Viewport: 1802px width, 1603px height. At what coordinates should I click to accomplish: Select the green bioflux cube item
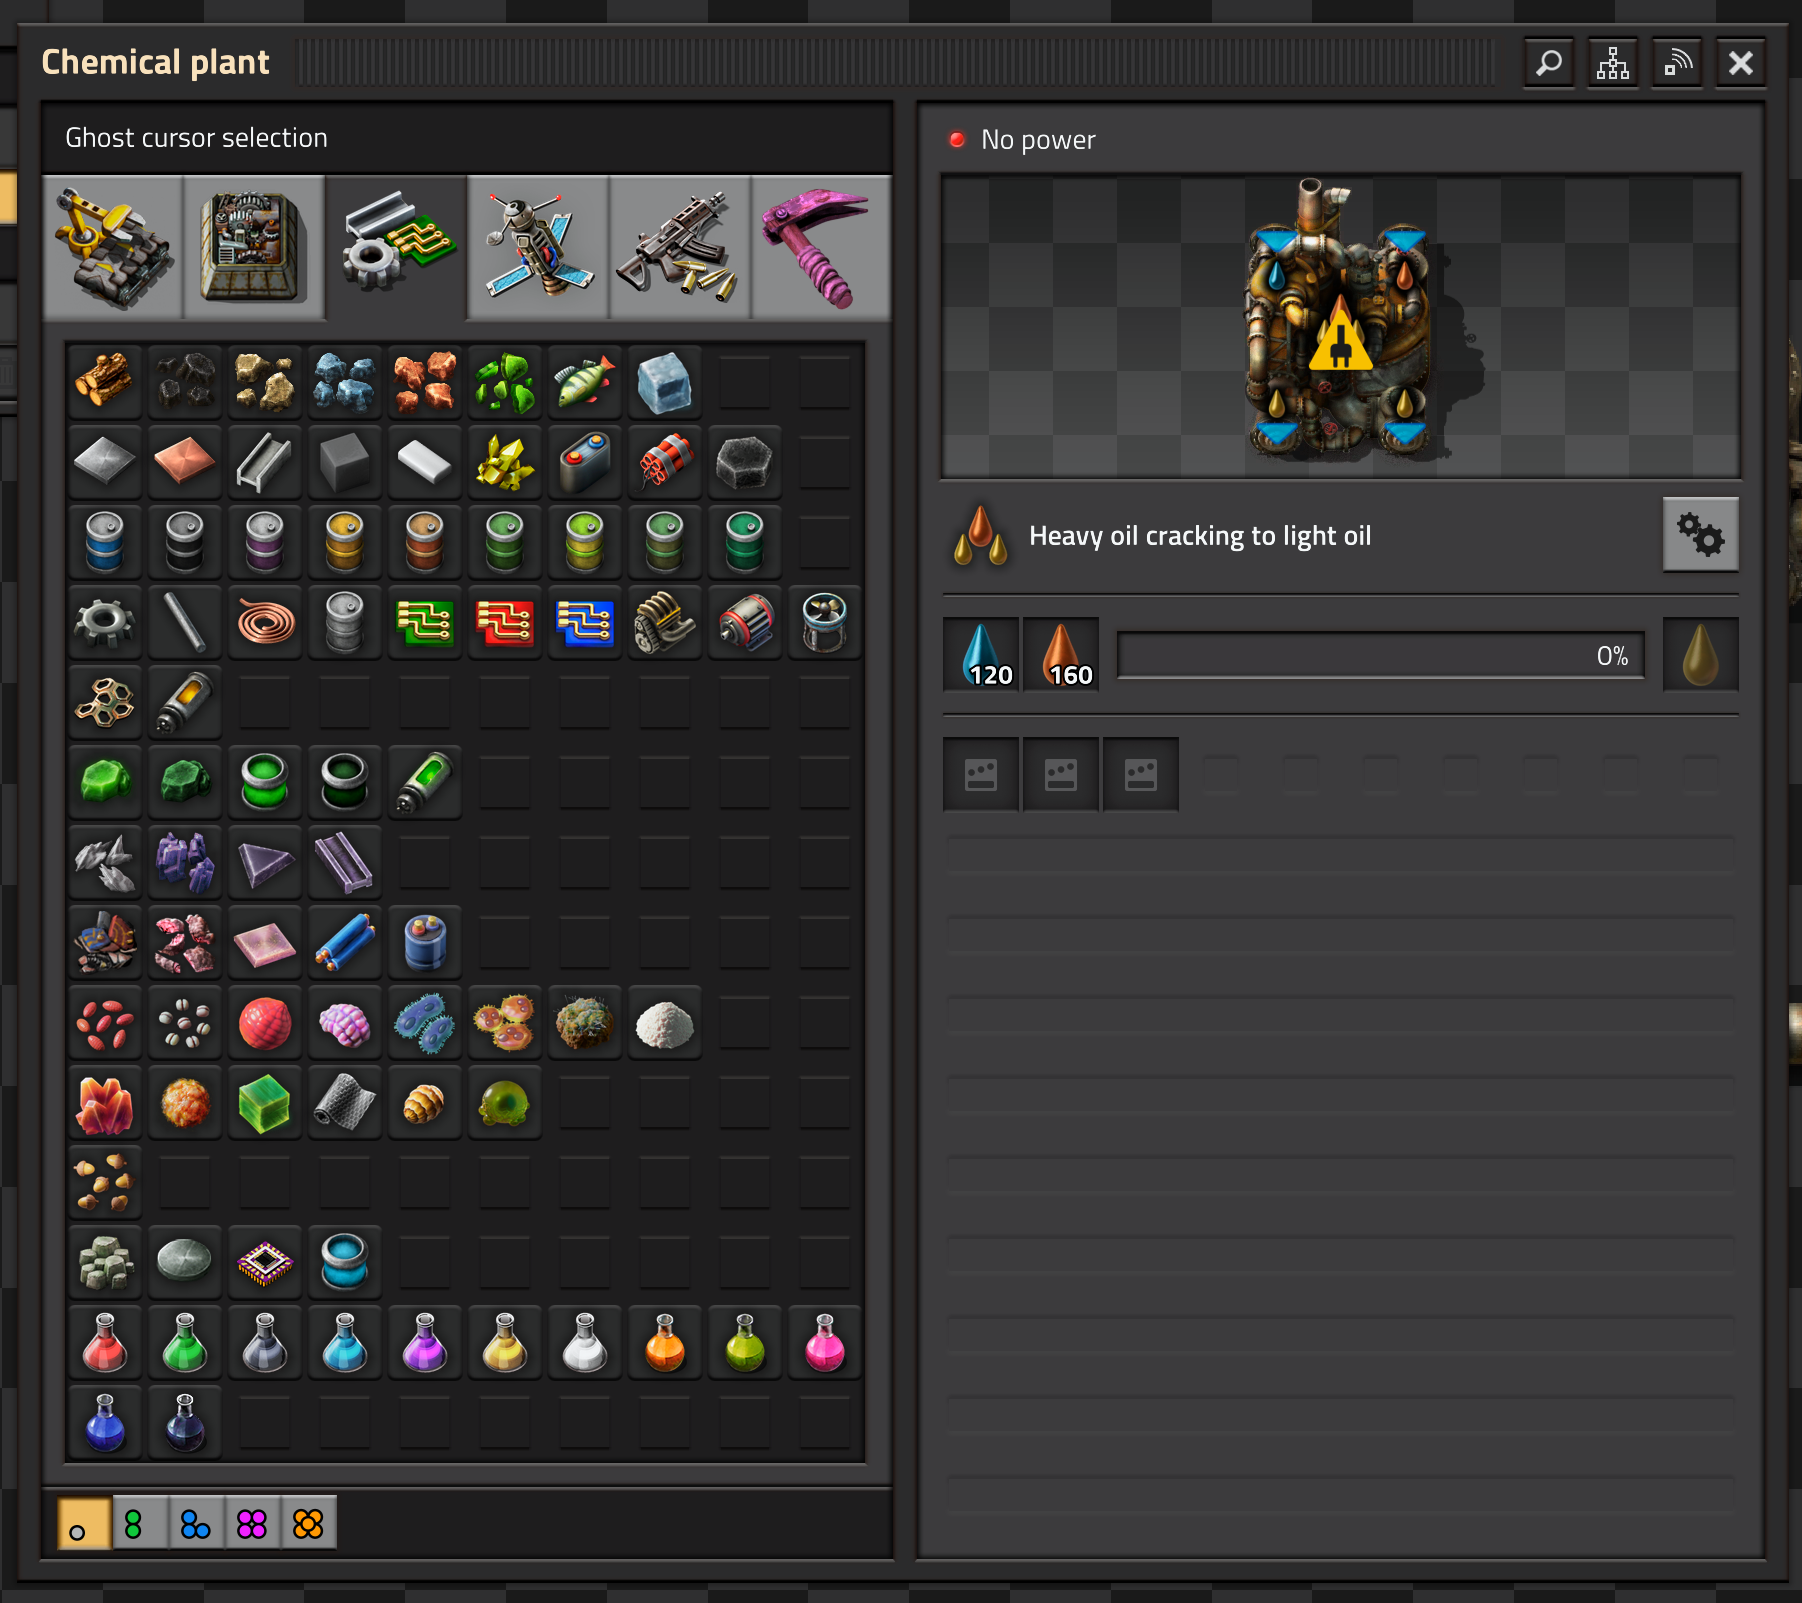(x=265, y=1102)
